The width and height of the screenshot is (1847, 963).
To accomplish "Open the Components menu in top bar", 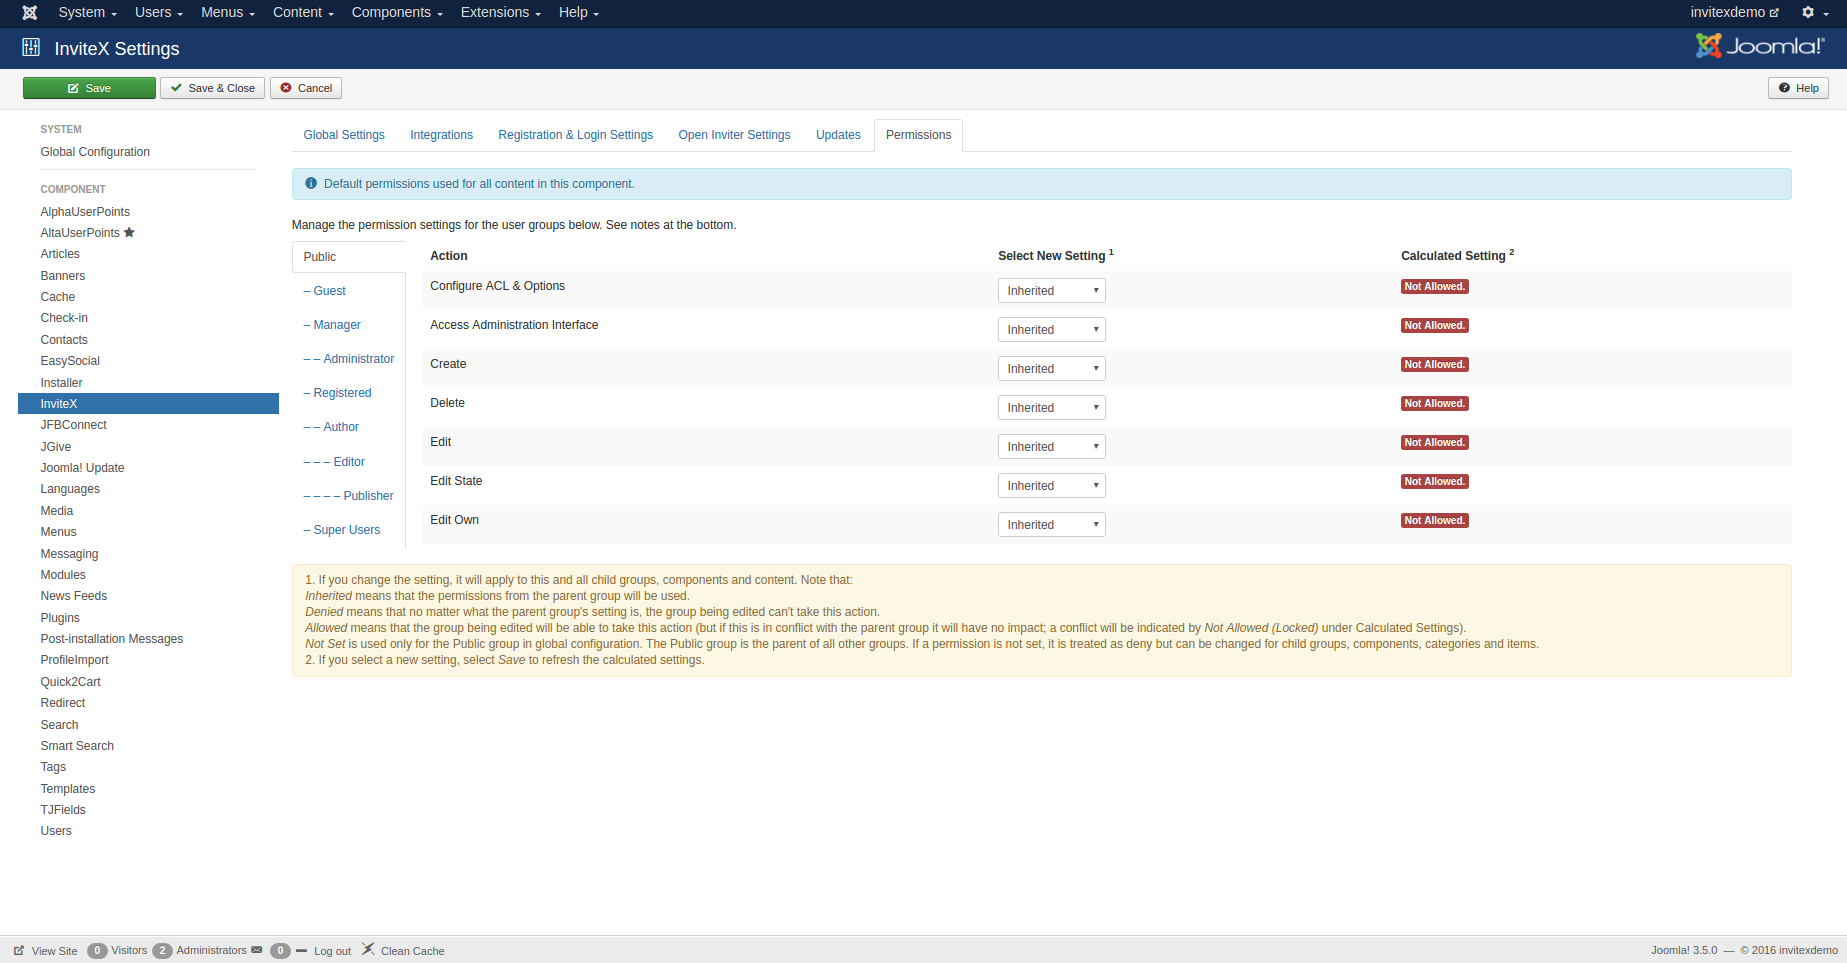I will (396, 12).
